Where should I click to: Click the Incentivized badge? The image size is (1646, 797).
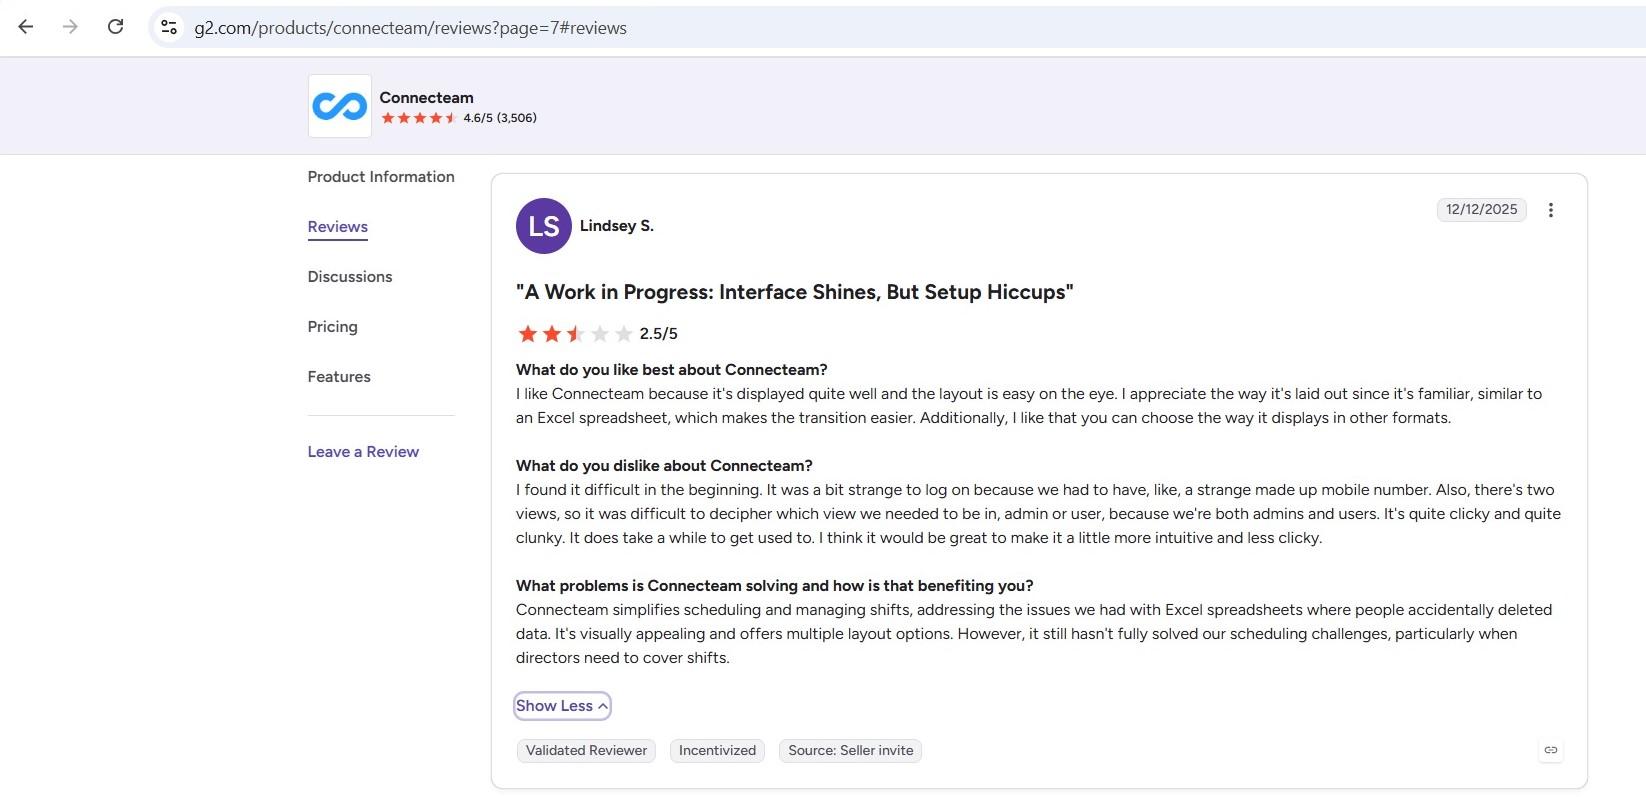[717, 751]
